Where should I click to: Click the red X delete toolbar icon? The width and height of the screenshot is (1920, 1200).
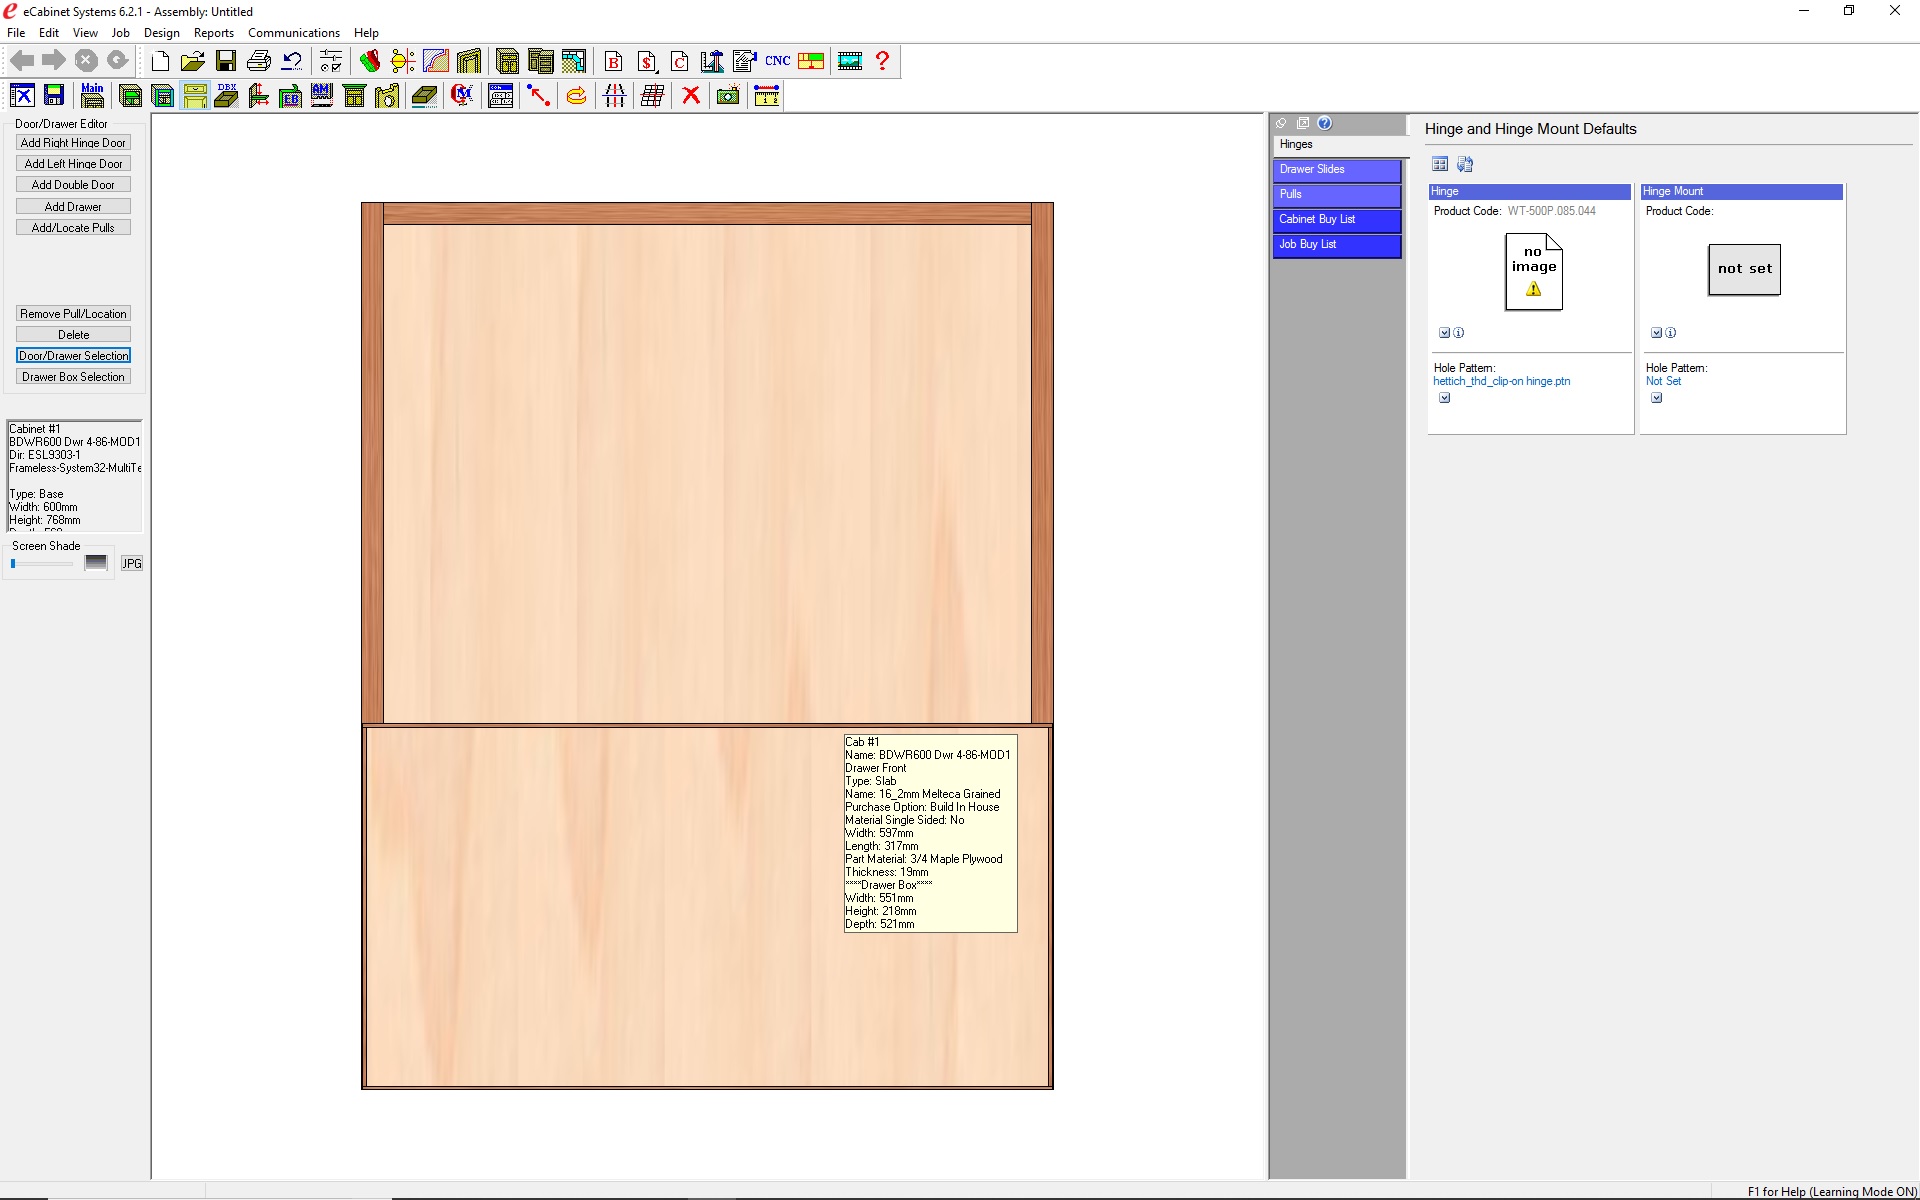point(690,96)
